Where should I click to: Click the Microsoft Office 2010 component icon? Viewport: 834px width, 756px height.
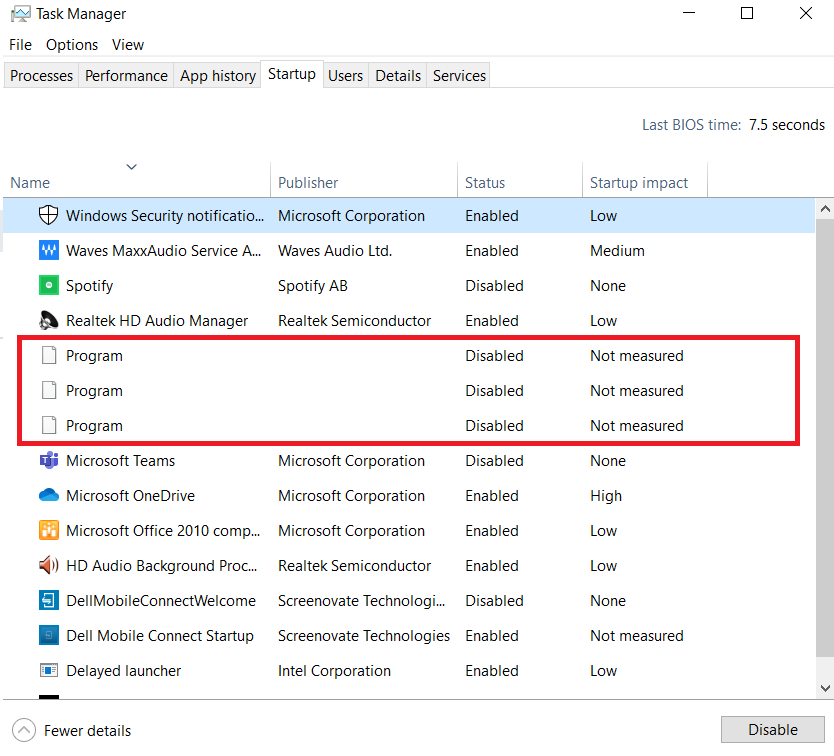(48, 530)
